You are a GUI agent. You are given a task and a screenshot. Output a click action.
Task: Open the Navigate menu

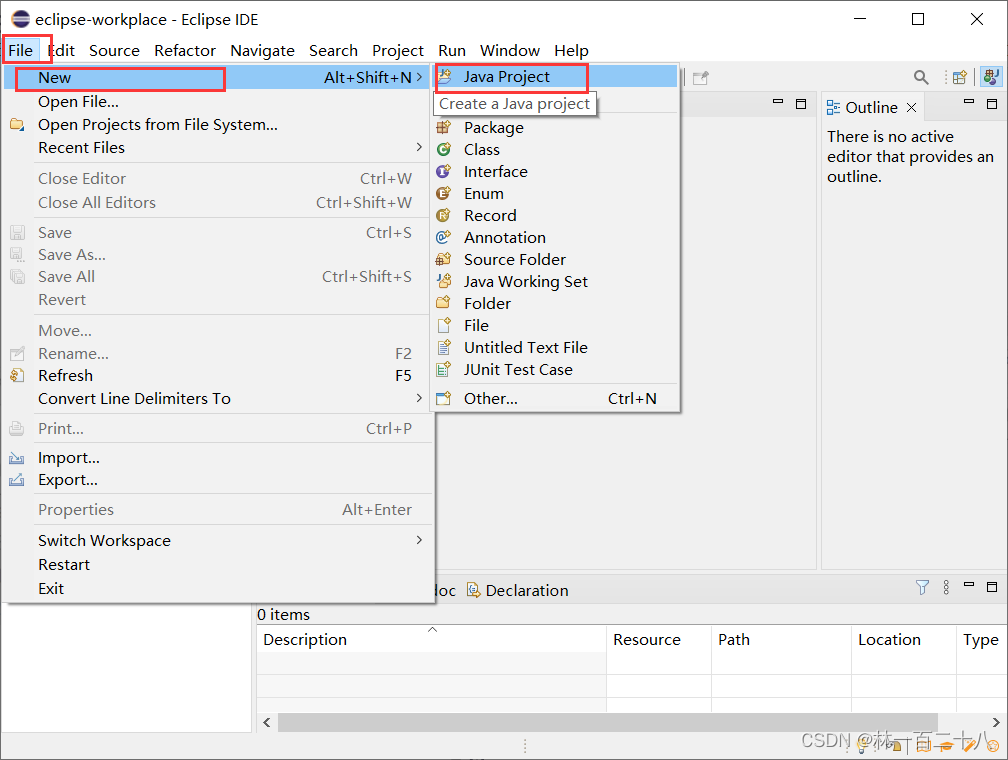click(x=262, y=50)
